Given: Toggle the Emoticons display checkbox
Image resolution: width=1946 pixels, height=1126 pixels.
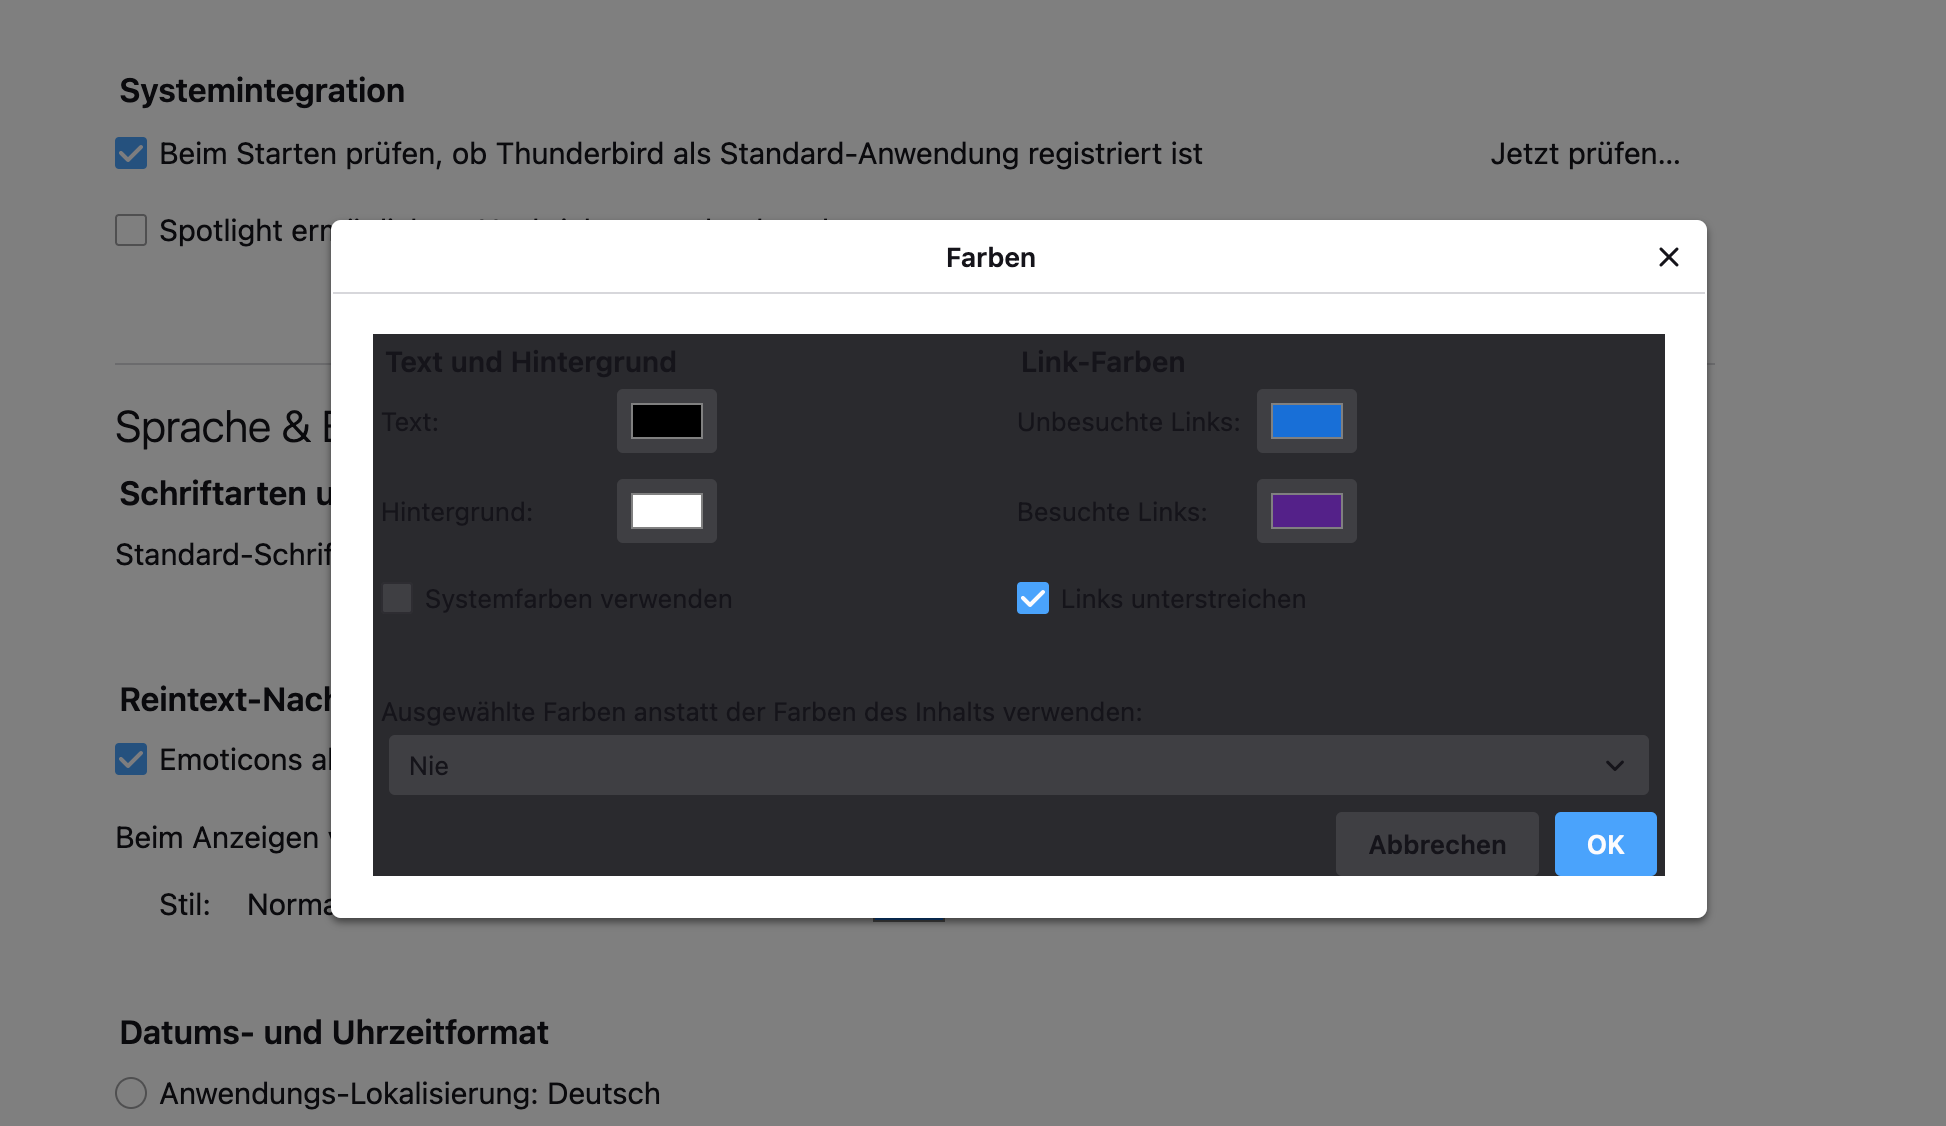Looking at the screenshot, I should (131, 759).
